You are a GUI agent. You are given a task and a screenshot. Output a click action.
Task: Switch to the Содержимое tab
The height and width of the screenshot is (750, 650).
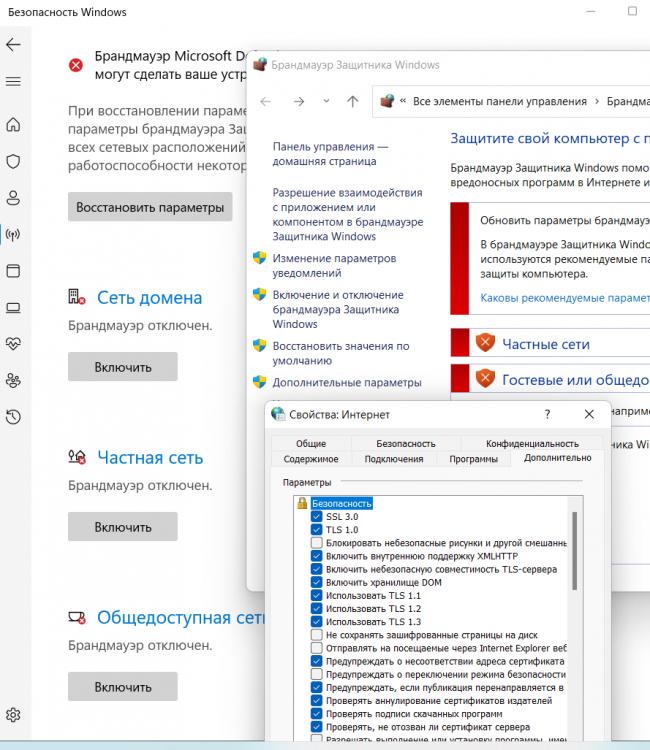pos(311,459)
